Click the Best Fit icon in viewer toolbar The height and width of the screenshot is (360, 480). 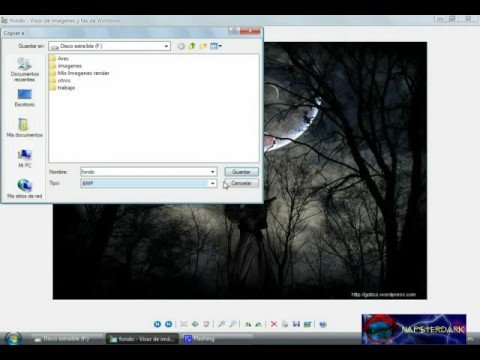(184, 324)
